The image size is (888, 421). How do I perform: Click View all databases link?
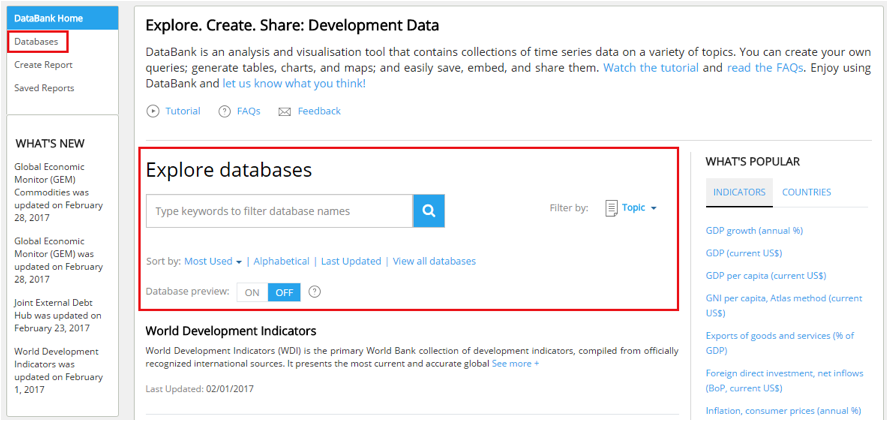(x=434, y=261)
